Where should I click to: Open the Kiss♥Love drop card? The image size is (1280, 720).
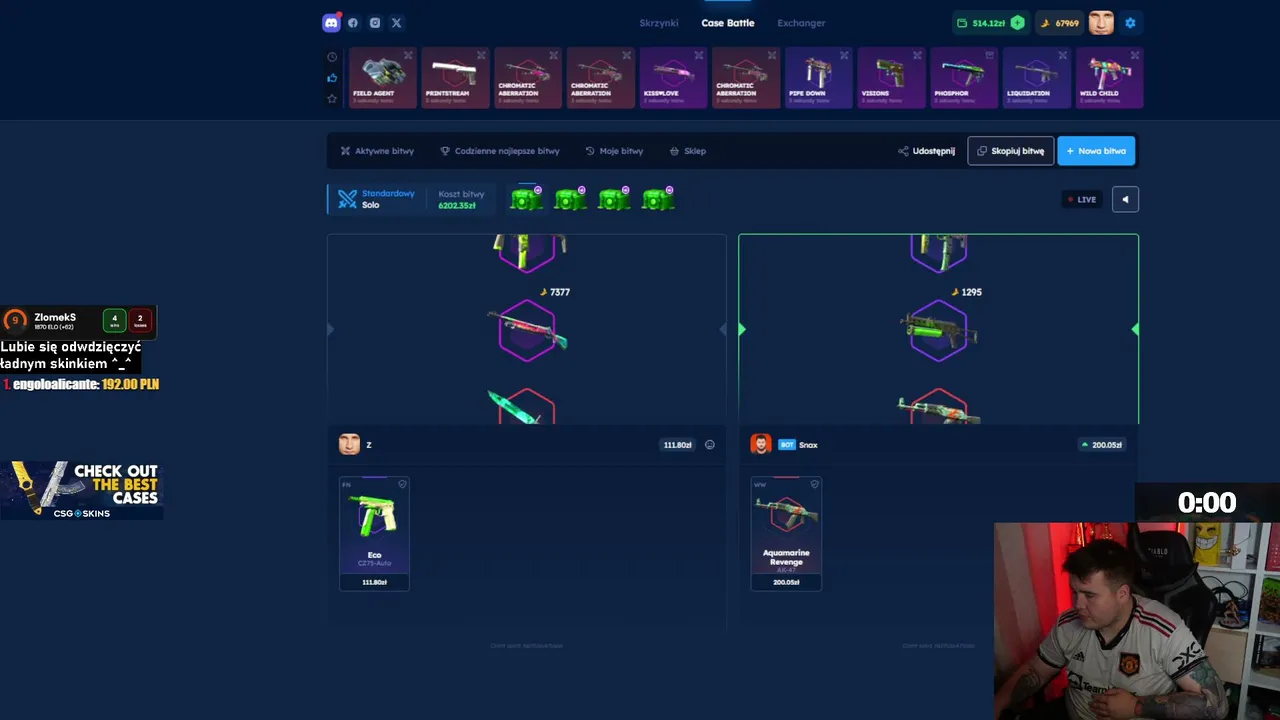coord(673,77)
